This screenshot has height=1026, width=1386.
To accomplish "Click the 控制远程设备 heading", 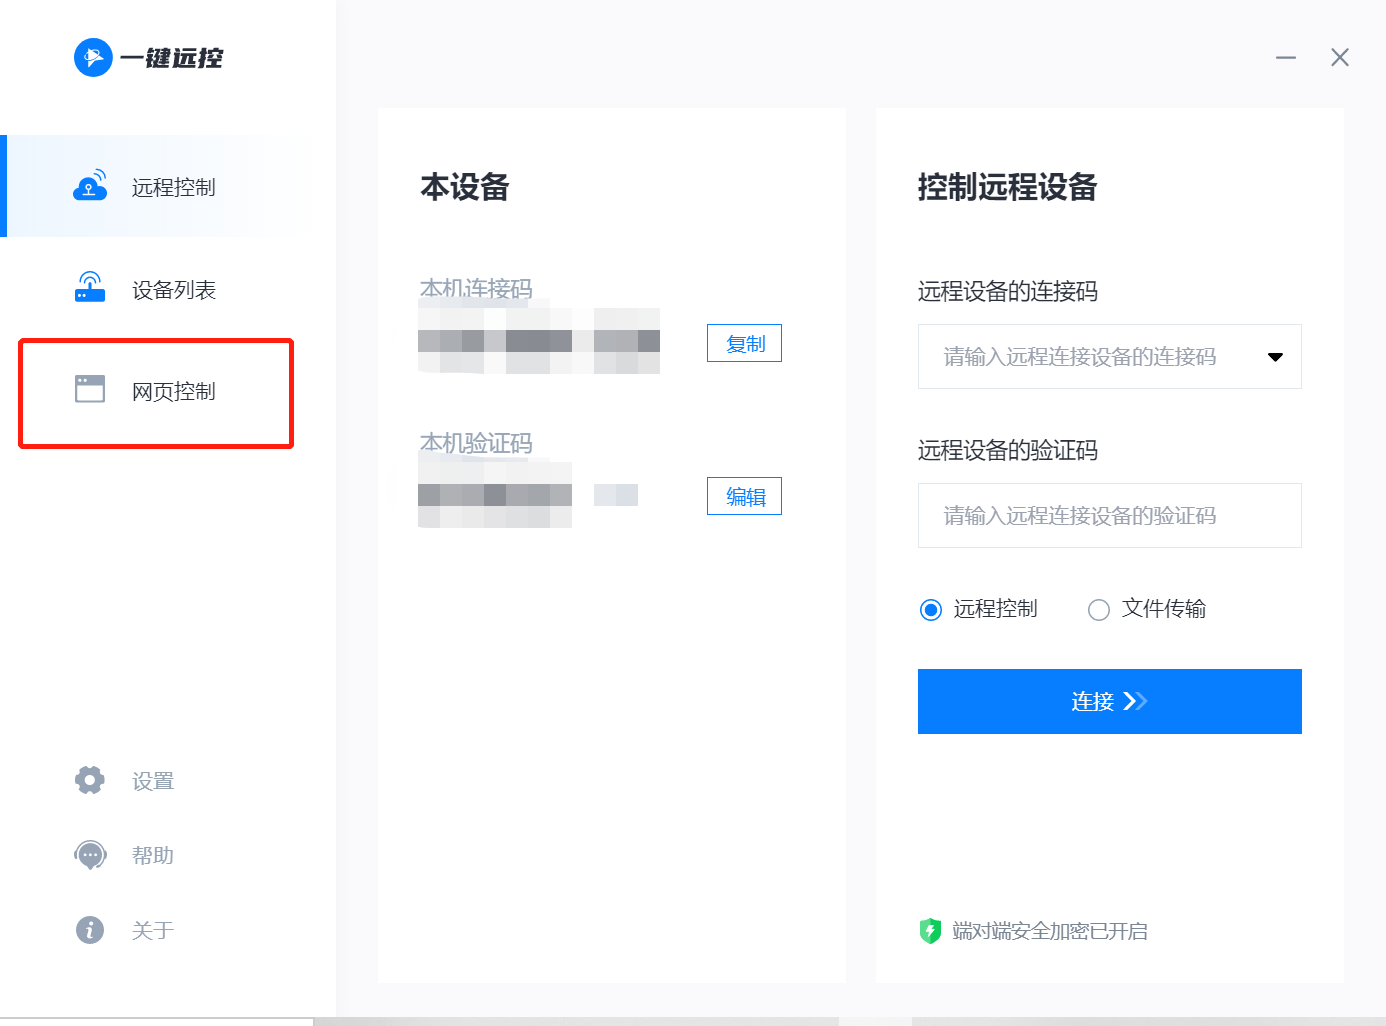I will pos(1007,187).
